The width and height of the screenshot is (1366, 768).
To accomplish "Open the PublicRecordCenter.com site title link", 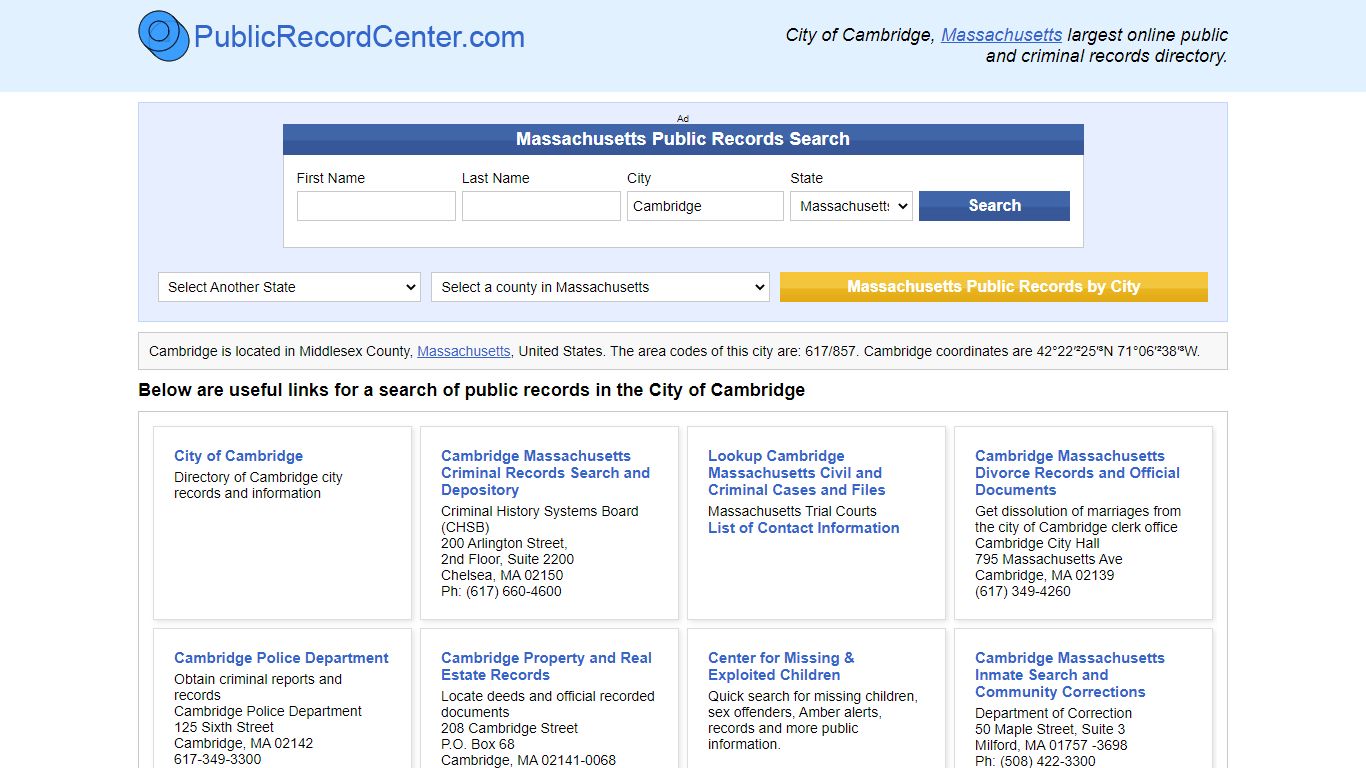I will (x=359, y=37).
